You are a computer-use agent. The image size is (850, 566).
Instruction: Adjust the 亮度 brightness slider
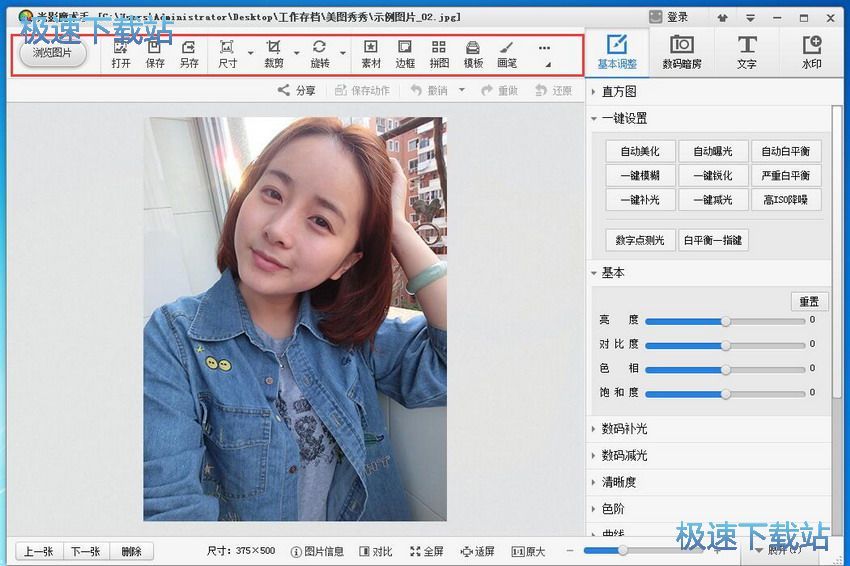point(725,321)
